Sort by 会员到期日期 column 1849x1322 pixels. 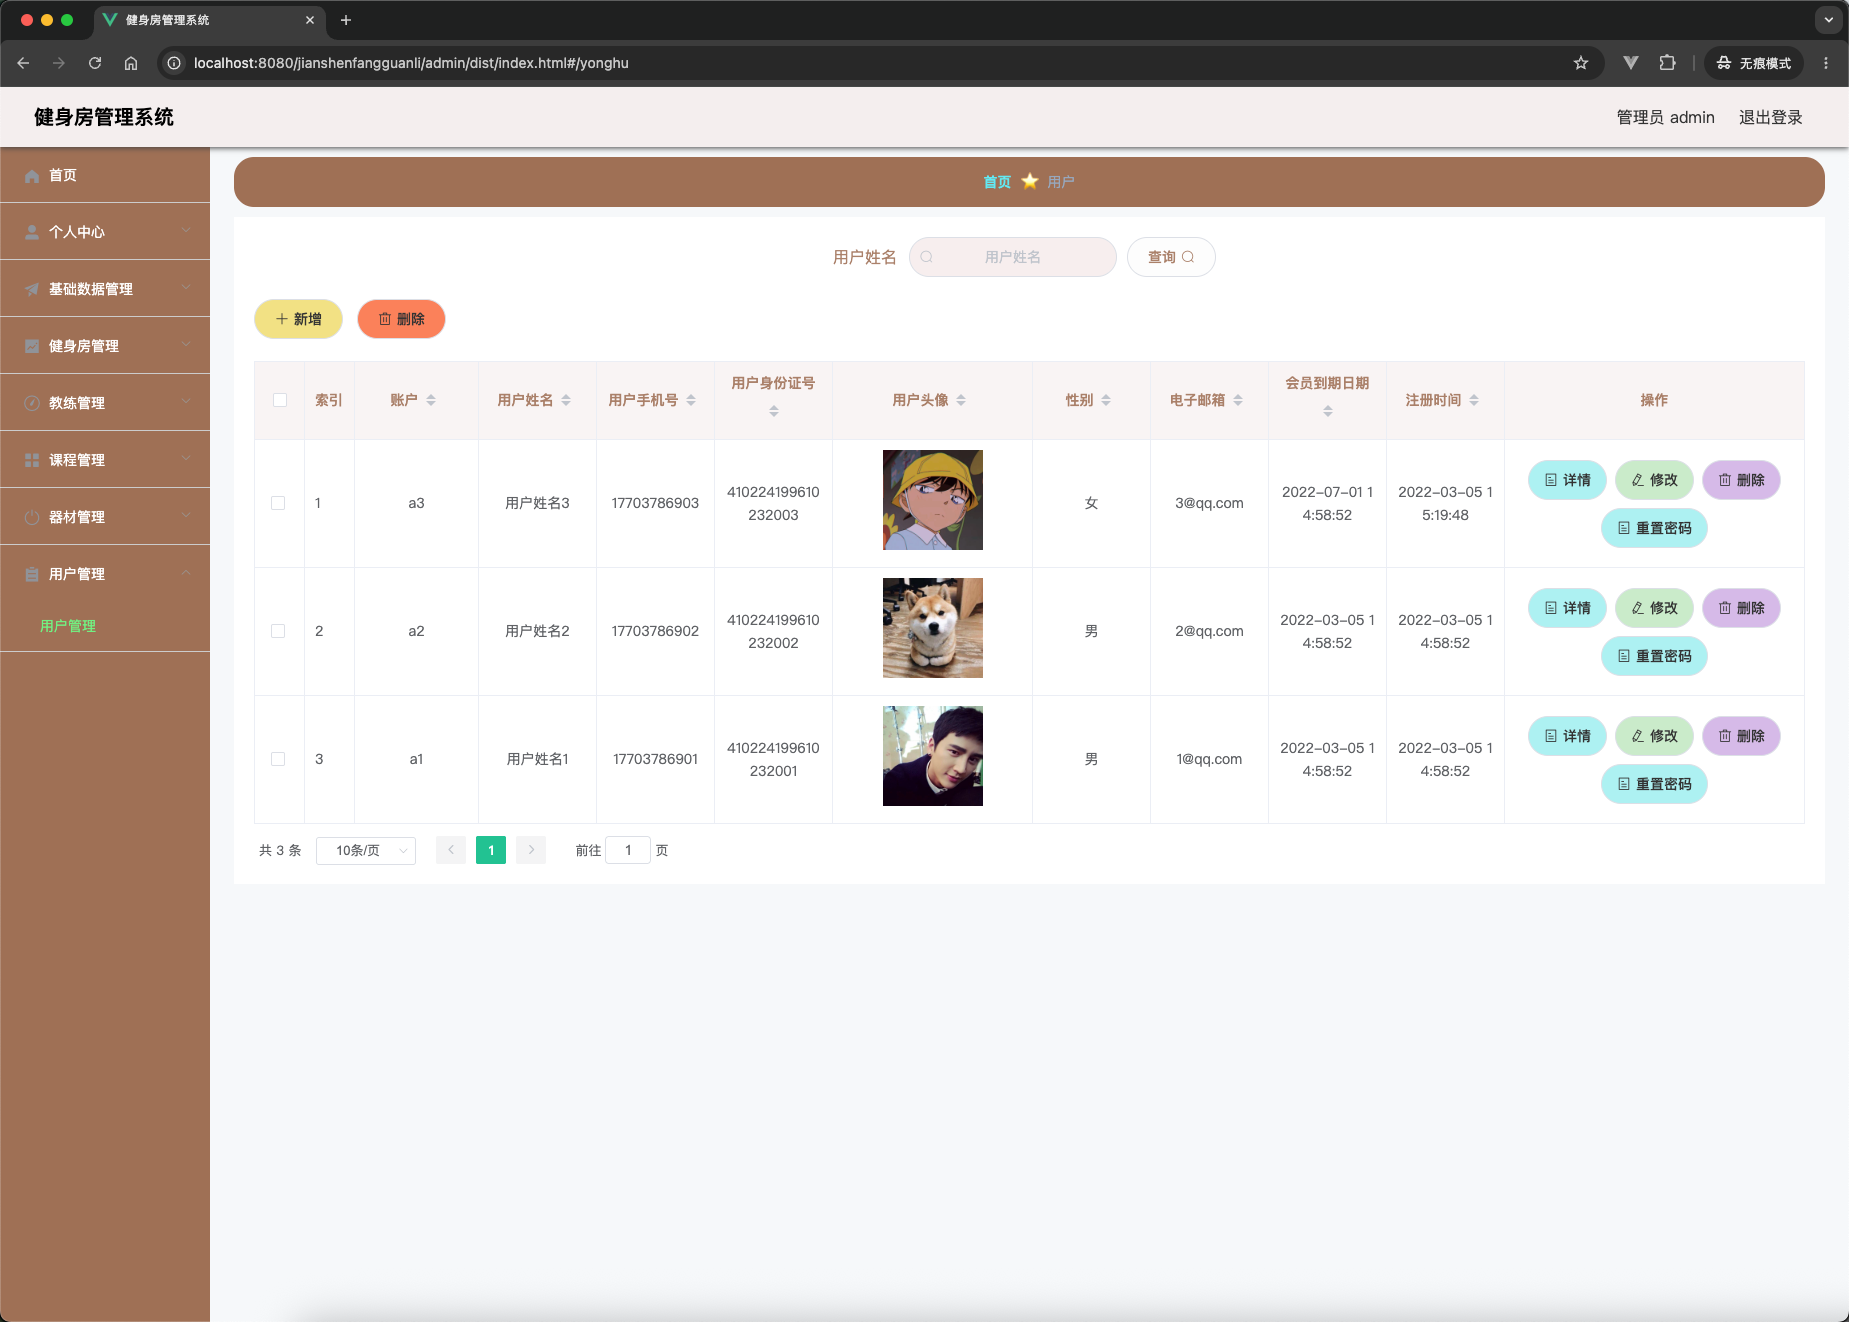click(1327, 411)
